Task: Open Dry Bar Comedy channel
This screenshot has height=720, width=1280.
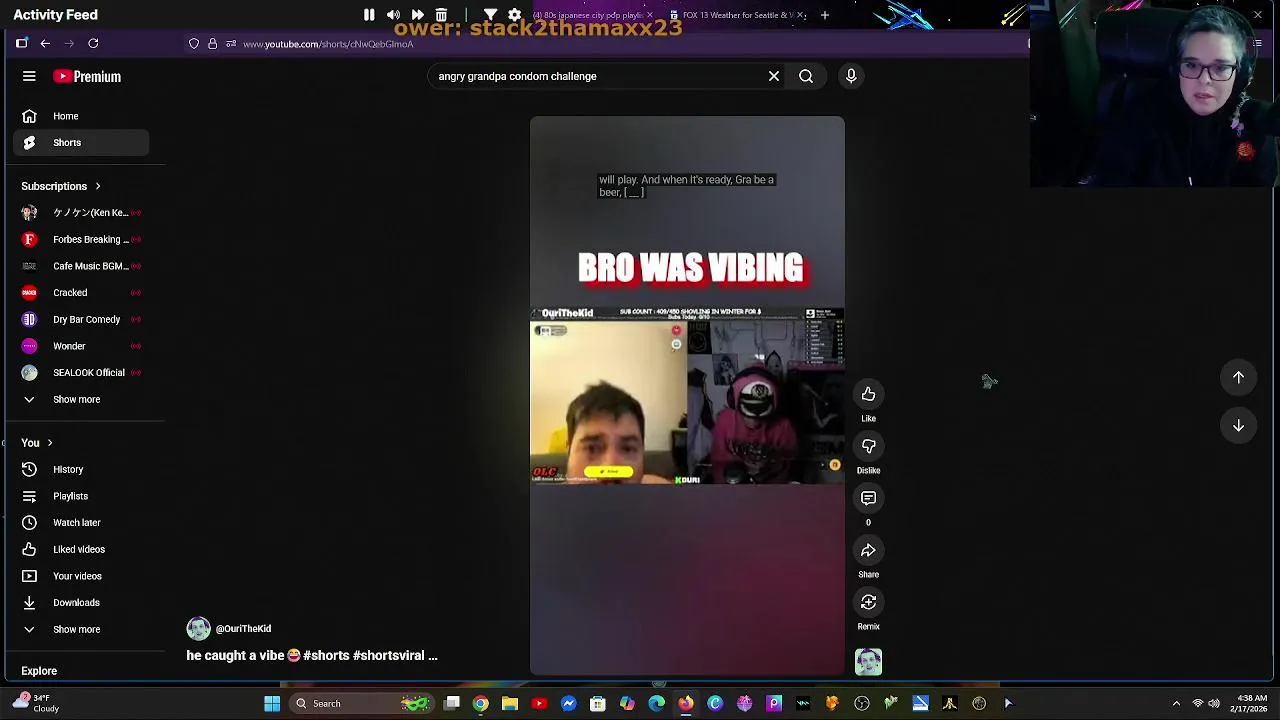Action: point(82,319)
